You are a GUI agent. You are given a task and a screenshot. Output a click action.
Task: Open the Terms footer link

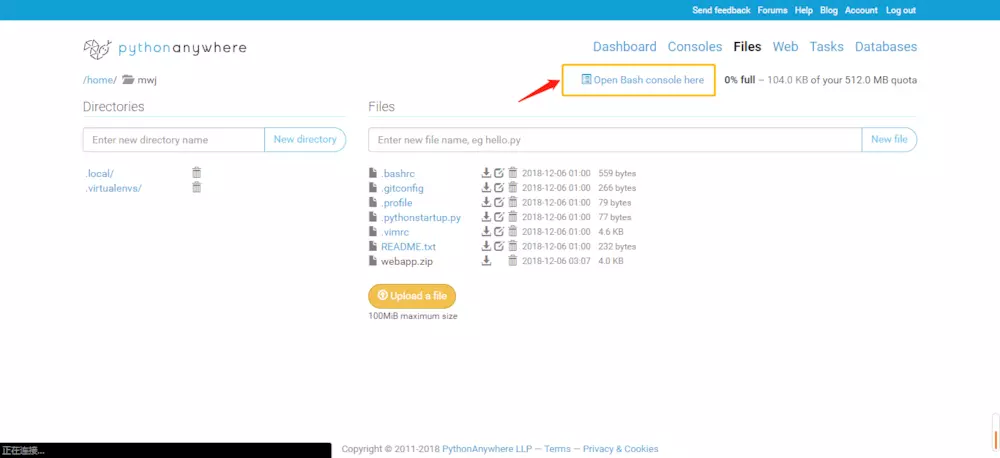click(x=557, y=449)
